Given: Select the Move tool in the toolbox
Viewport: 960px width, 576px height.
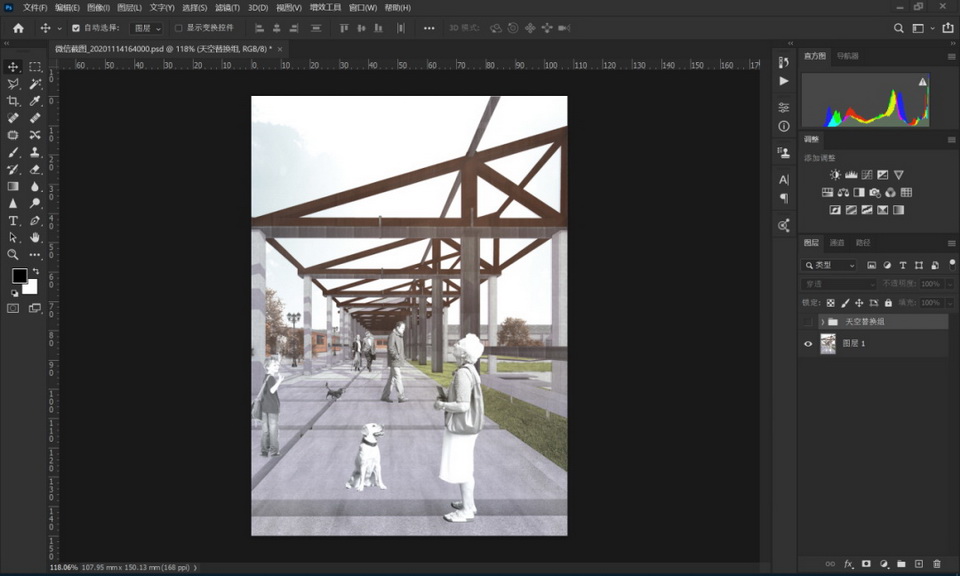Looking at the screenshot, I should pos(13,67).
